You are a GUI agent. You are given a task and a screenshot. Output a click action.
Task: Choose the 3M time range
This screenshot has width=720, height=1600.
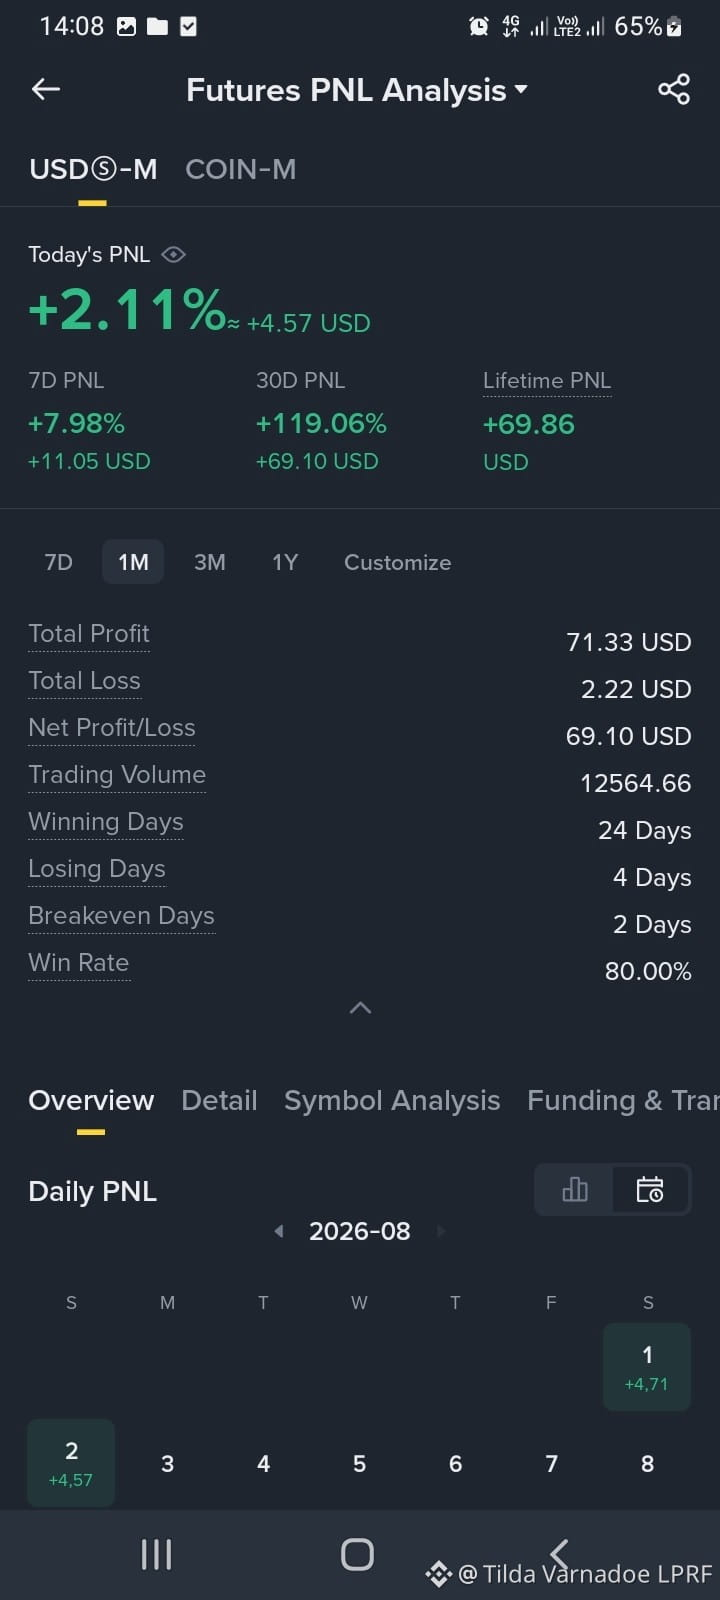point(209,562)
